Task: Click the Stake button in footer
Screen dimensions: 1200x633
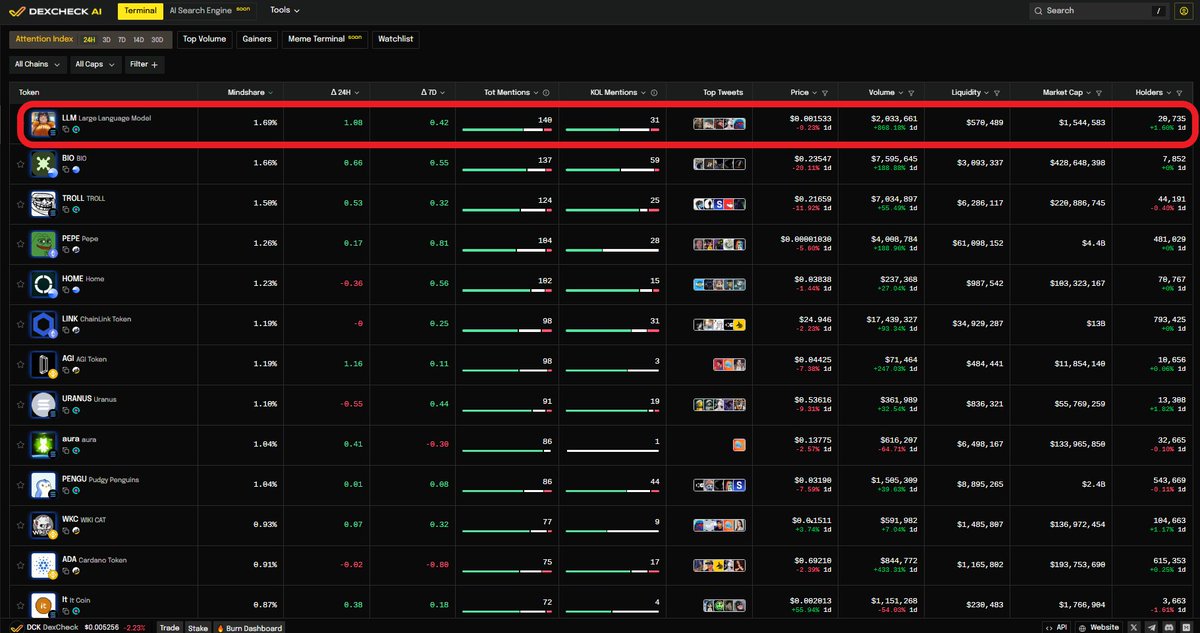Action: tap(198, 627)
